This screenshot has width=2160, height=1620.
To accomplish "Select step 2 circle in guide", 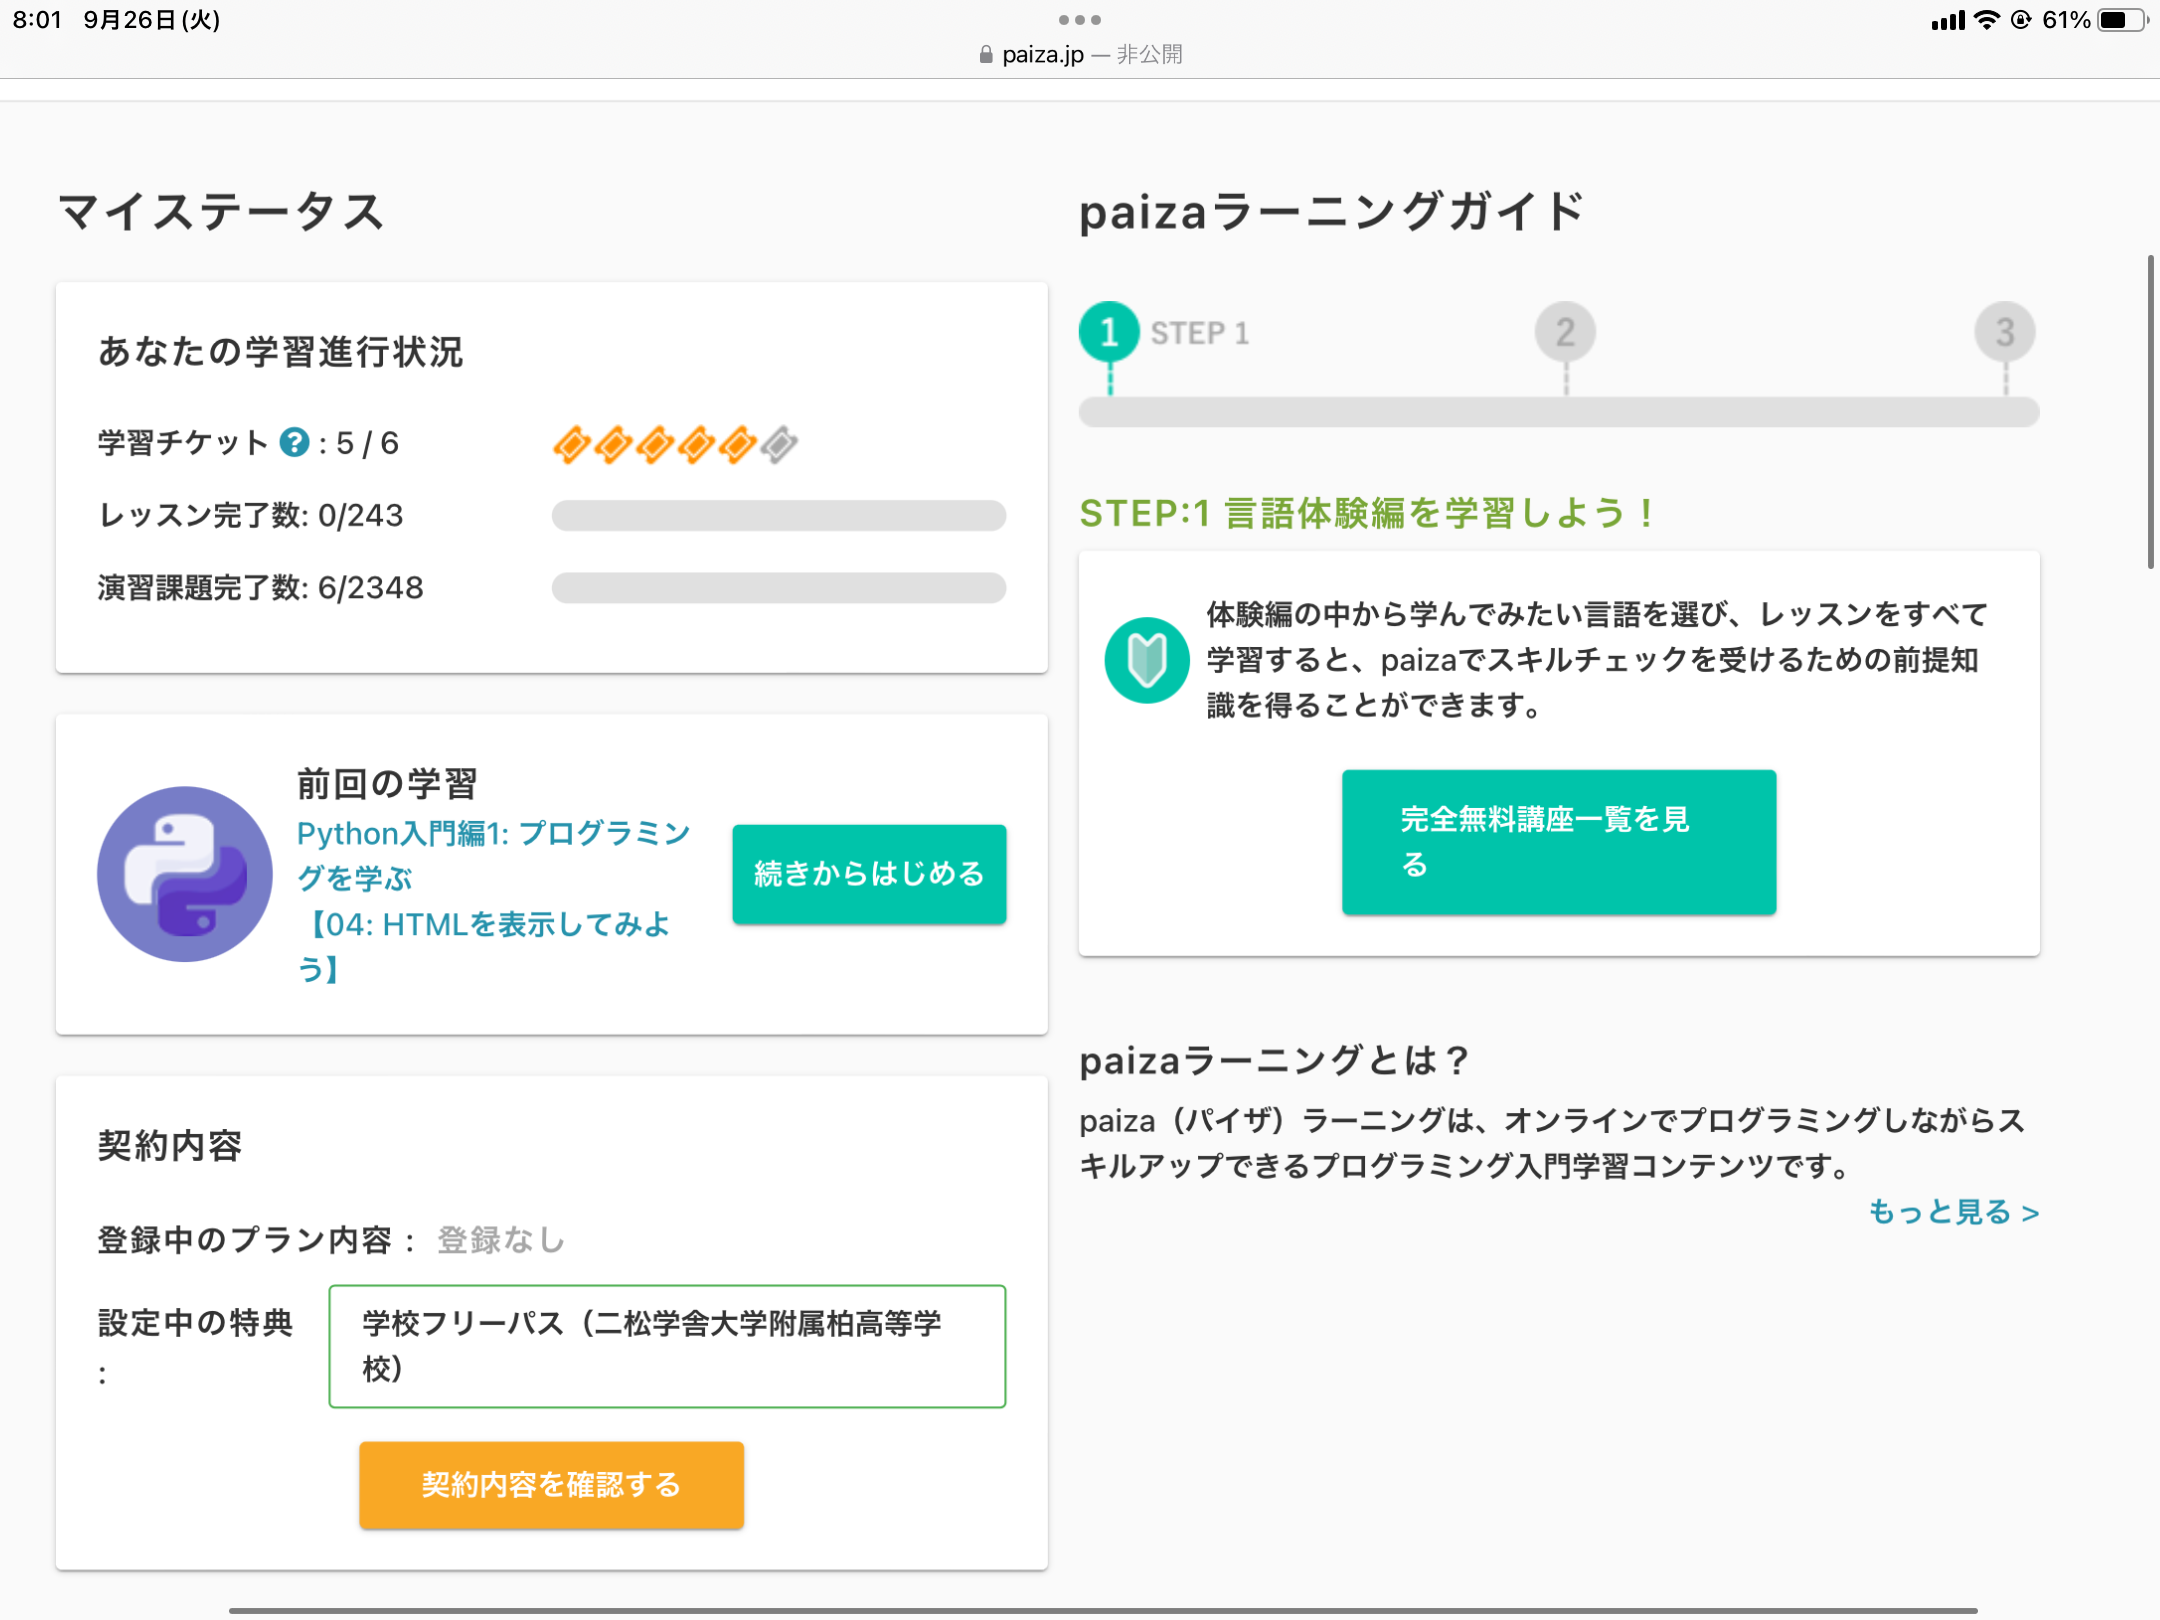I will coord(1565,332).
